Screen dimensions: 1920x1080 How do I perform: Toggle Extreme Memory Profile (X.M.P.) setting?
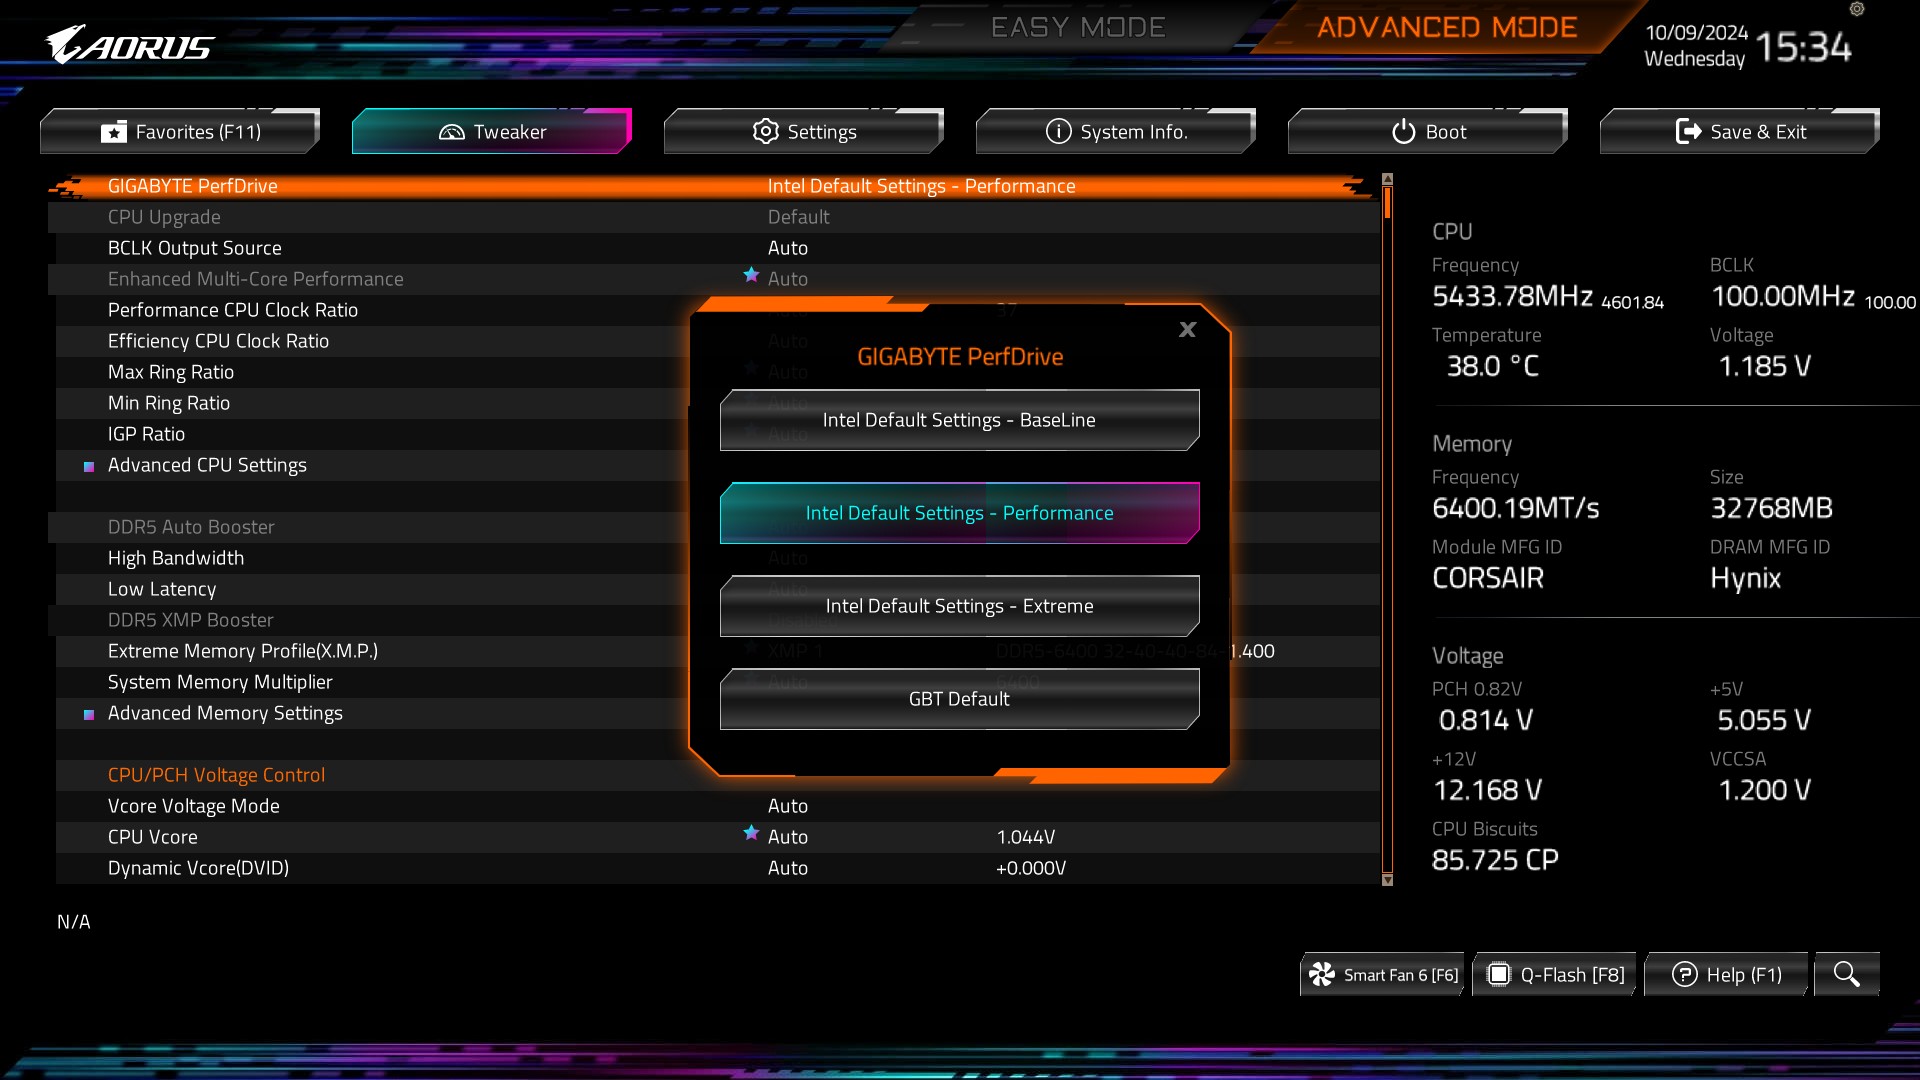coord(243,650)
